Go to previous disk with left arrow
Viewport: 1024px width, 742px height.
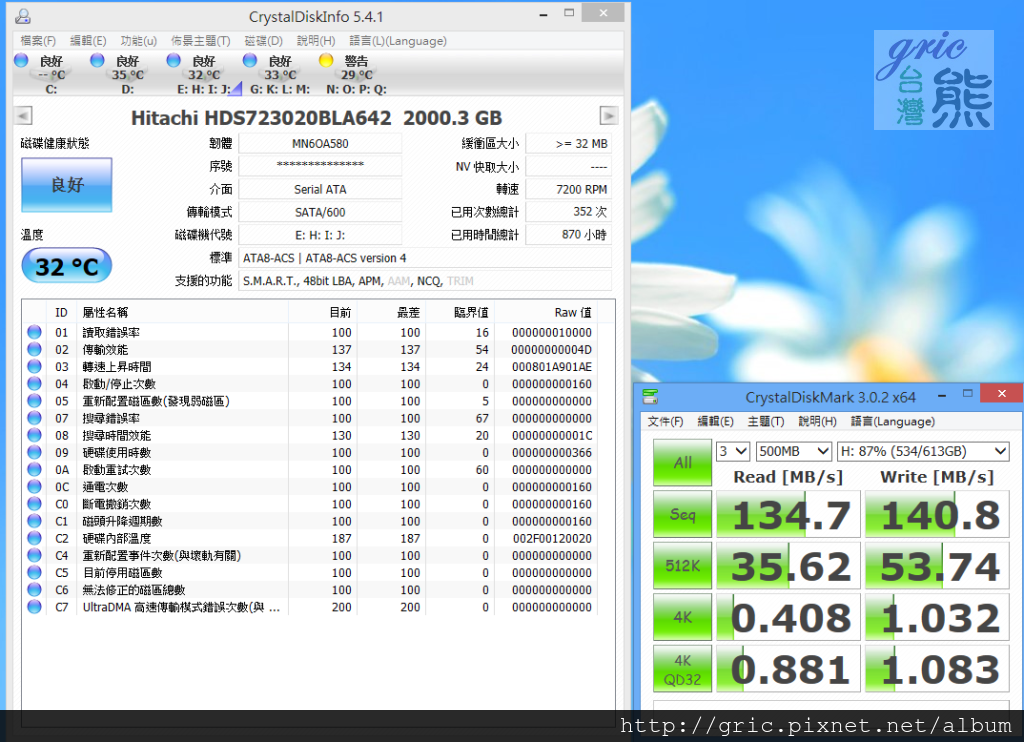[23, 116]
